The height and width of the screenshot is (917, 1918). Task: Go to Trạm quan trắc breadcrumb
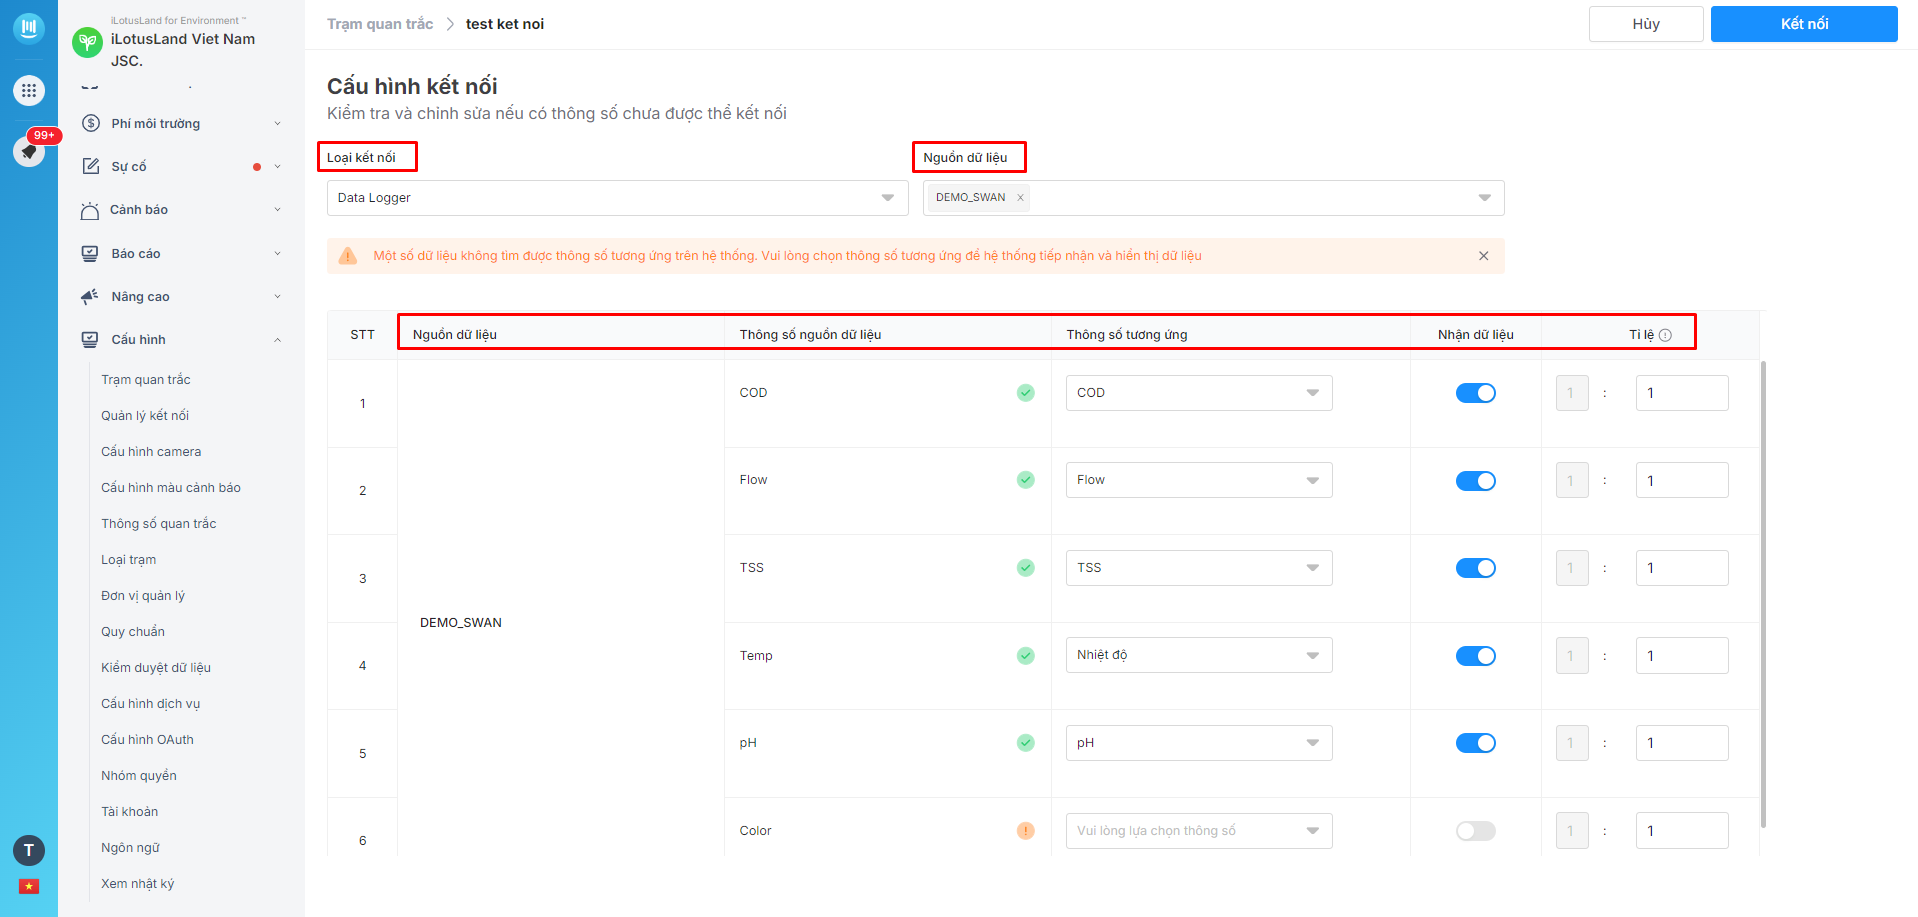tap(380, 24)
